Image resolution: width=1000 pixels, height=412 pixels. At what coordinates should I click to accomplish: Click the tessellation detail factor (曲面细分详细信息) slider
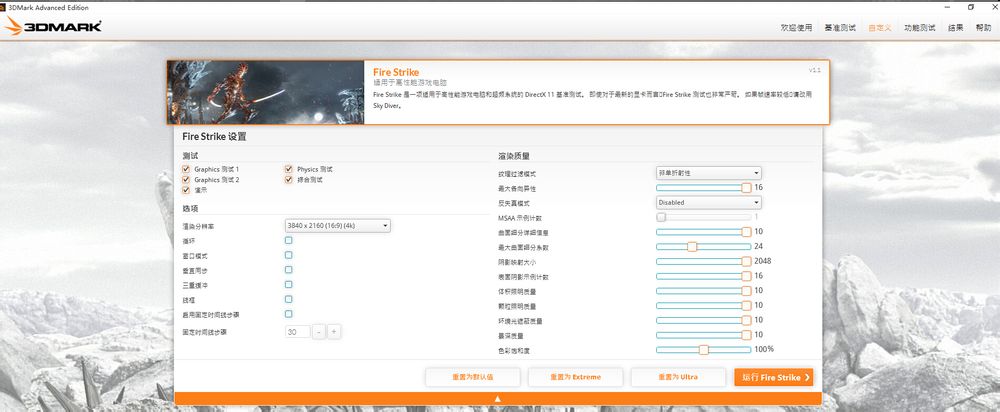[703, 232]
